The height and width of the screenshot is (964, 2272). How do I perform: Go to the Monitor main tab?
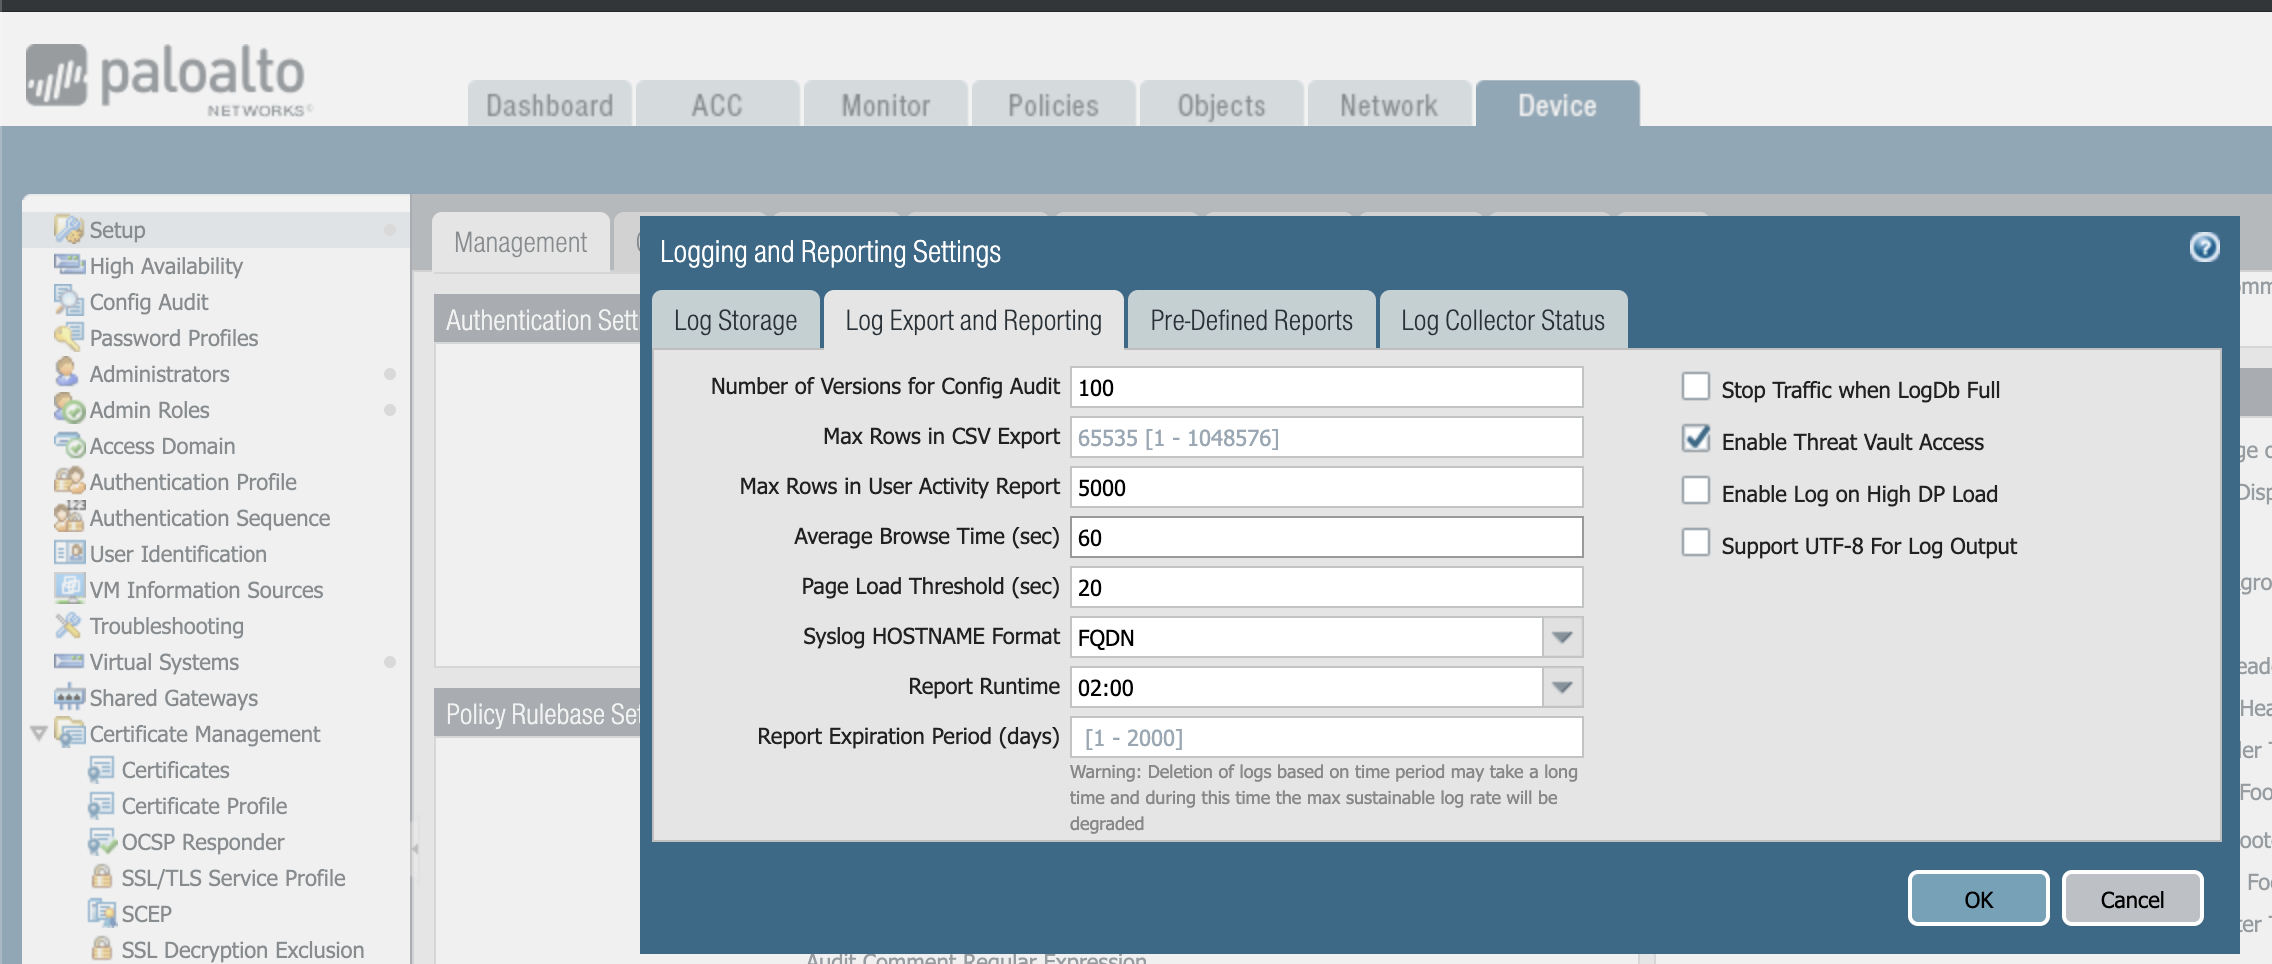pos(885,105)
